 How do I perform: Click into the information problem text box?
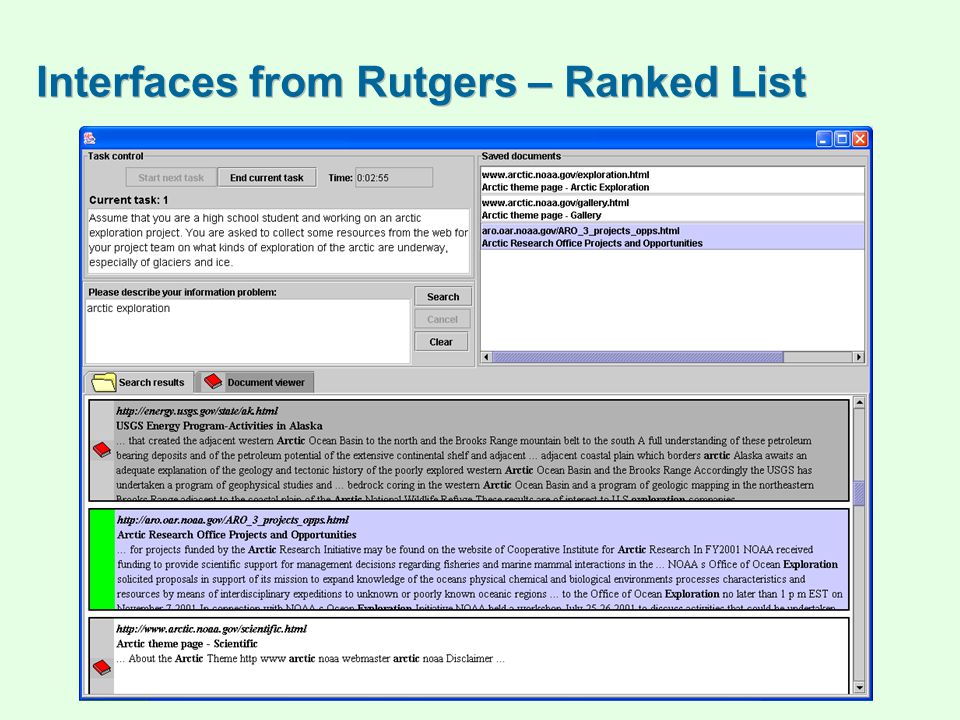tap(247, 331)
